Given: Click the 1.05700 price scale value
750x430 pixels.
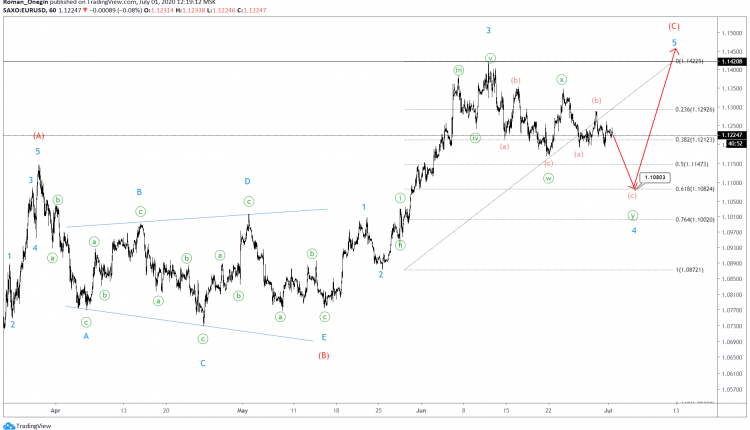Looking at the screenshot, I should pyautogui.click(x=733, y=390).
